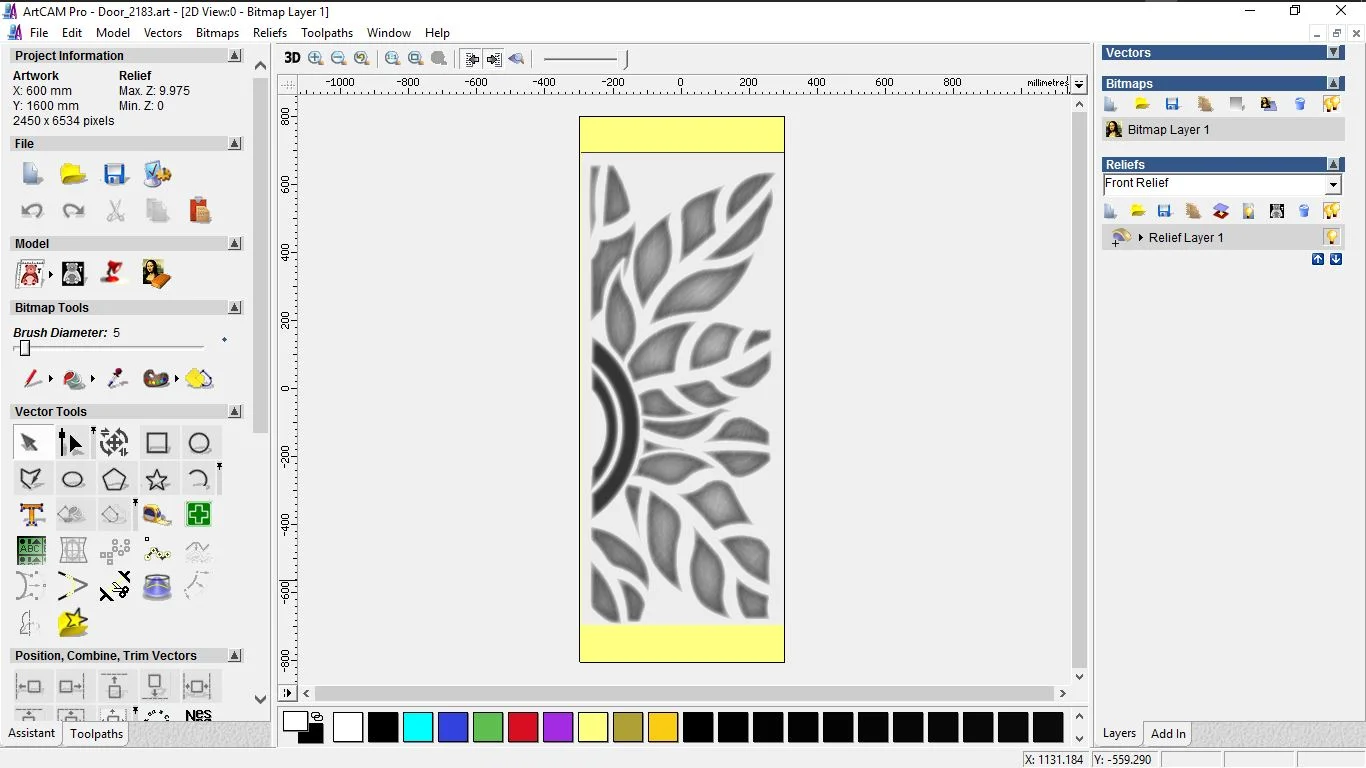
Task: Open the Lights and Material lamp icon
Action: click(115, 273)
